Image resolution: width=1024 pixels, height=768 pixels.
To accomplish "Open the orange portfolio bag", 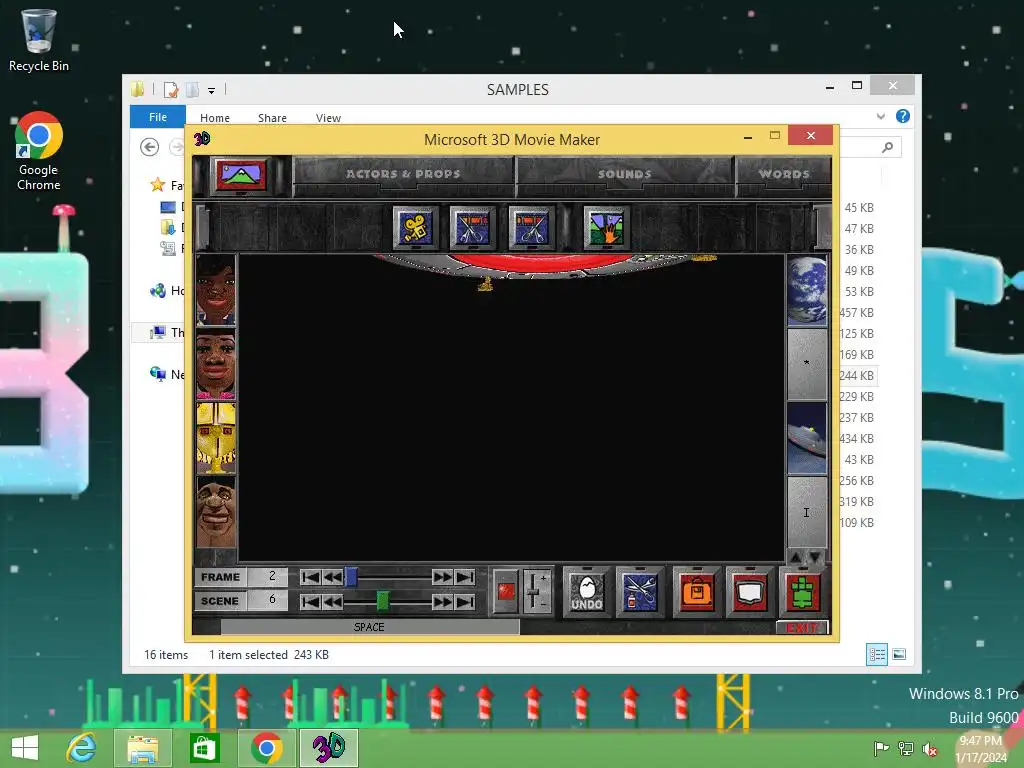I will click(x=697, y=591).
